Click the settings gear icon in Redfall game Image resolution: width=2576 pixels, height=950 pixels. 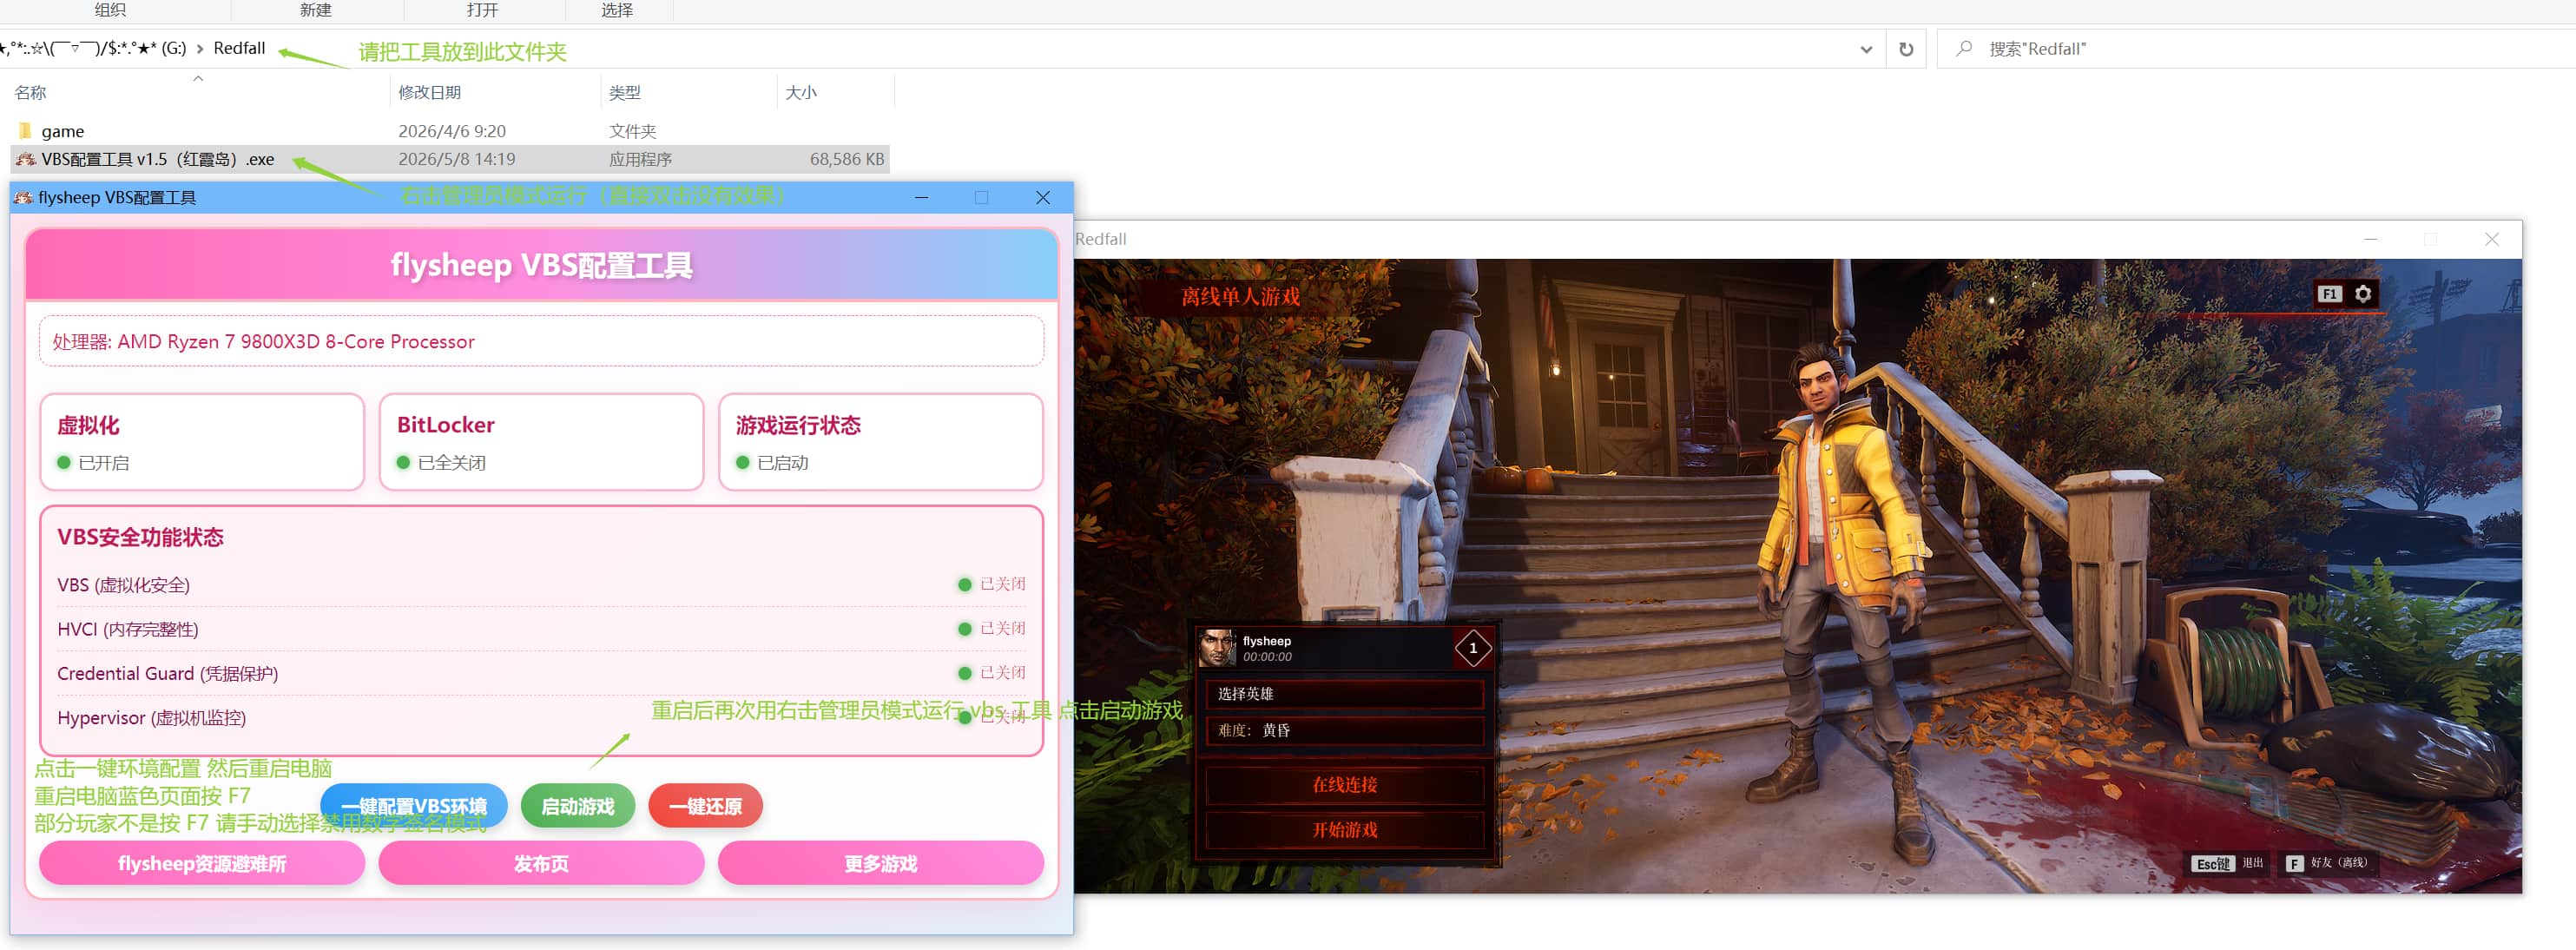point(2362,294)
